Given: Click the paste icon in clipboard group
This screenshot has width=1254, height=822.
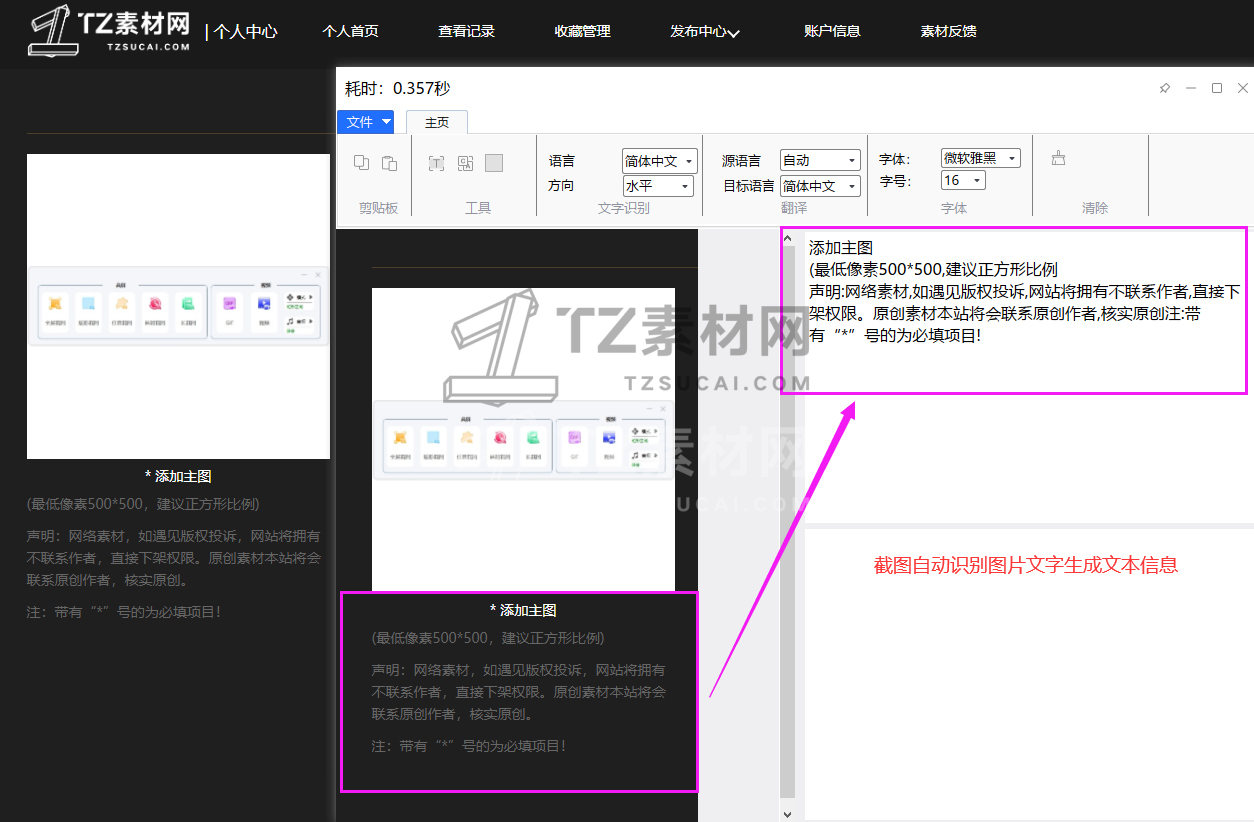Looking at the screenshot, I should (390, 163).
